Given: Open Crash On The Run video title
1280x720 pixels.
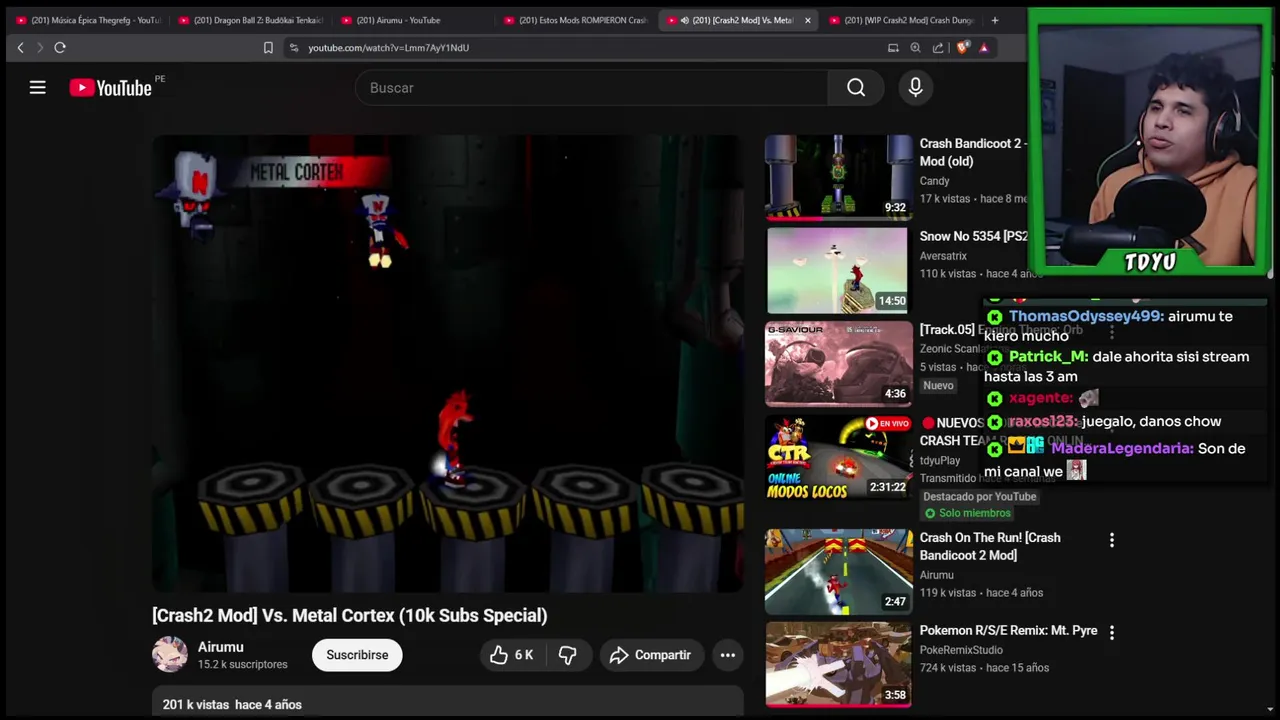Looking at the screenshot, I should pyautogui.click(x=990, y=546).
